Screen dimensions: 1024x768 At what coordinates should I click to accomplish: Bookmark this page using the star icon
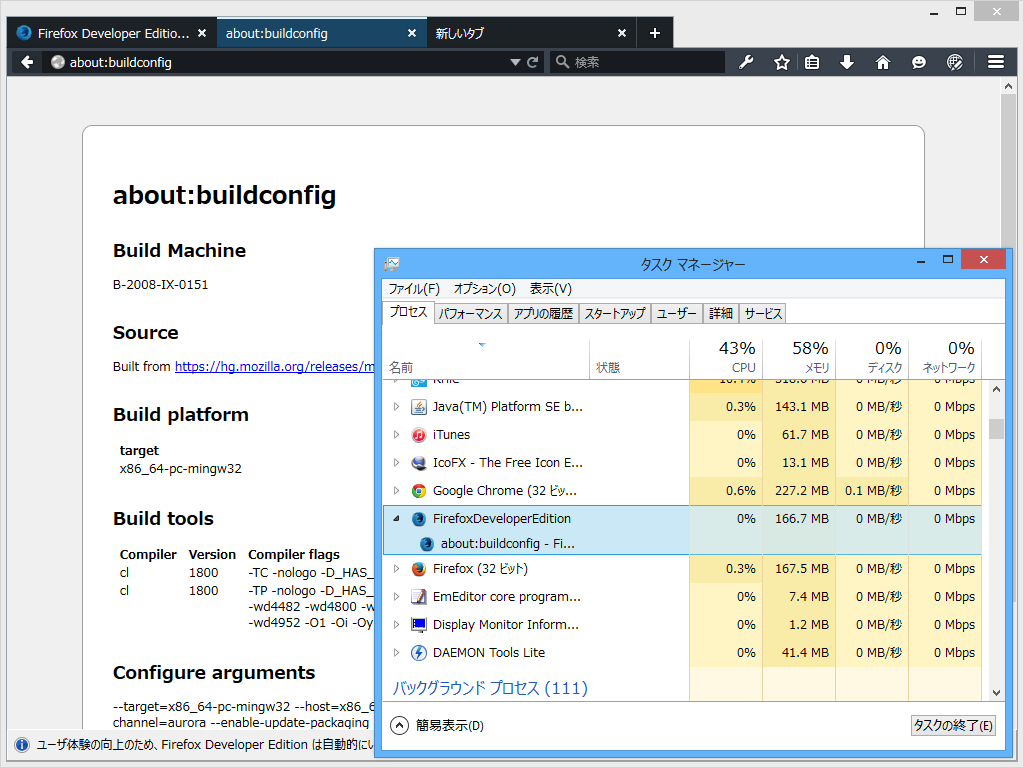click(781, 61)
